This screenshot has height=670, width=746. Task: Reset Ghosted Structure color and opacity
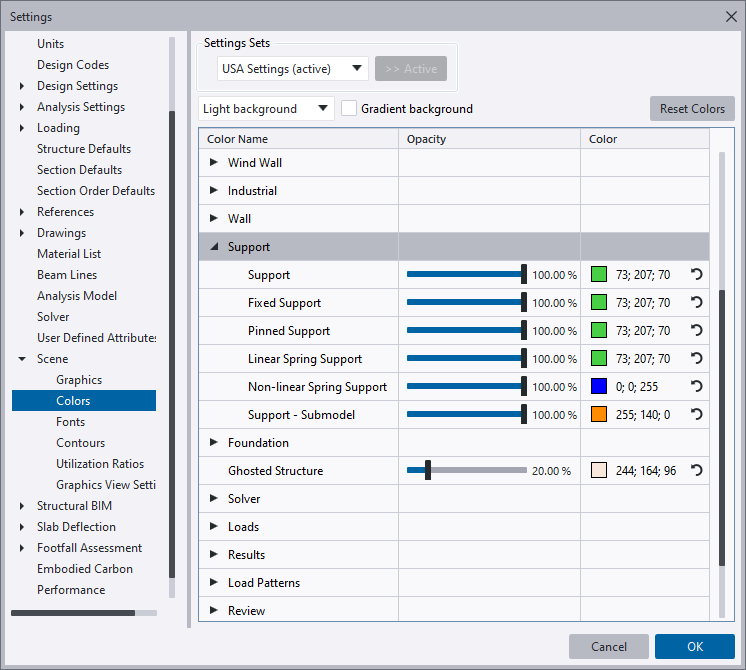click(x=697, y=470)
